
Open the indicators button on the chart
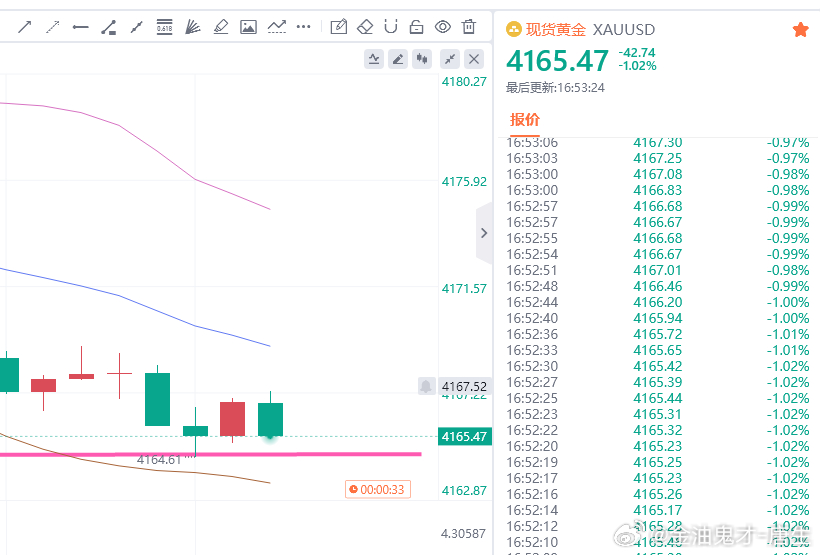tap(374, 59)
